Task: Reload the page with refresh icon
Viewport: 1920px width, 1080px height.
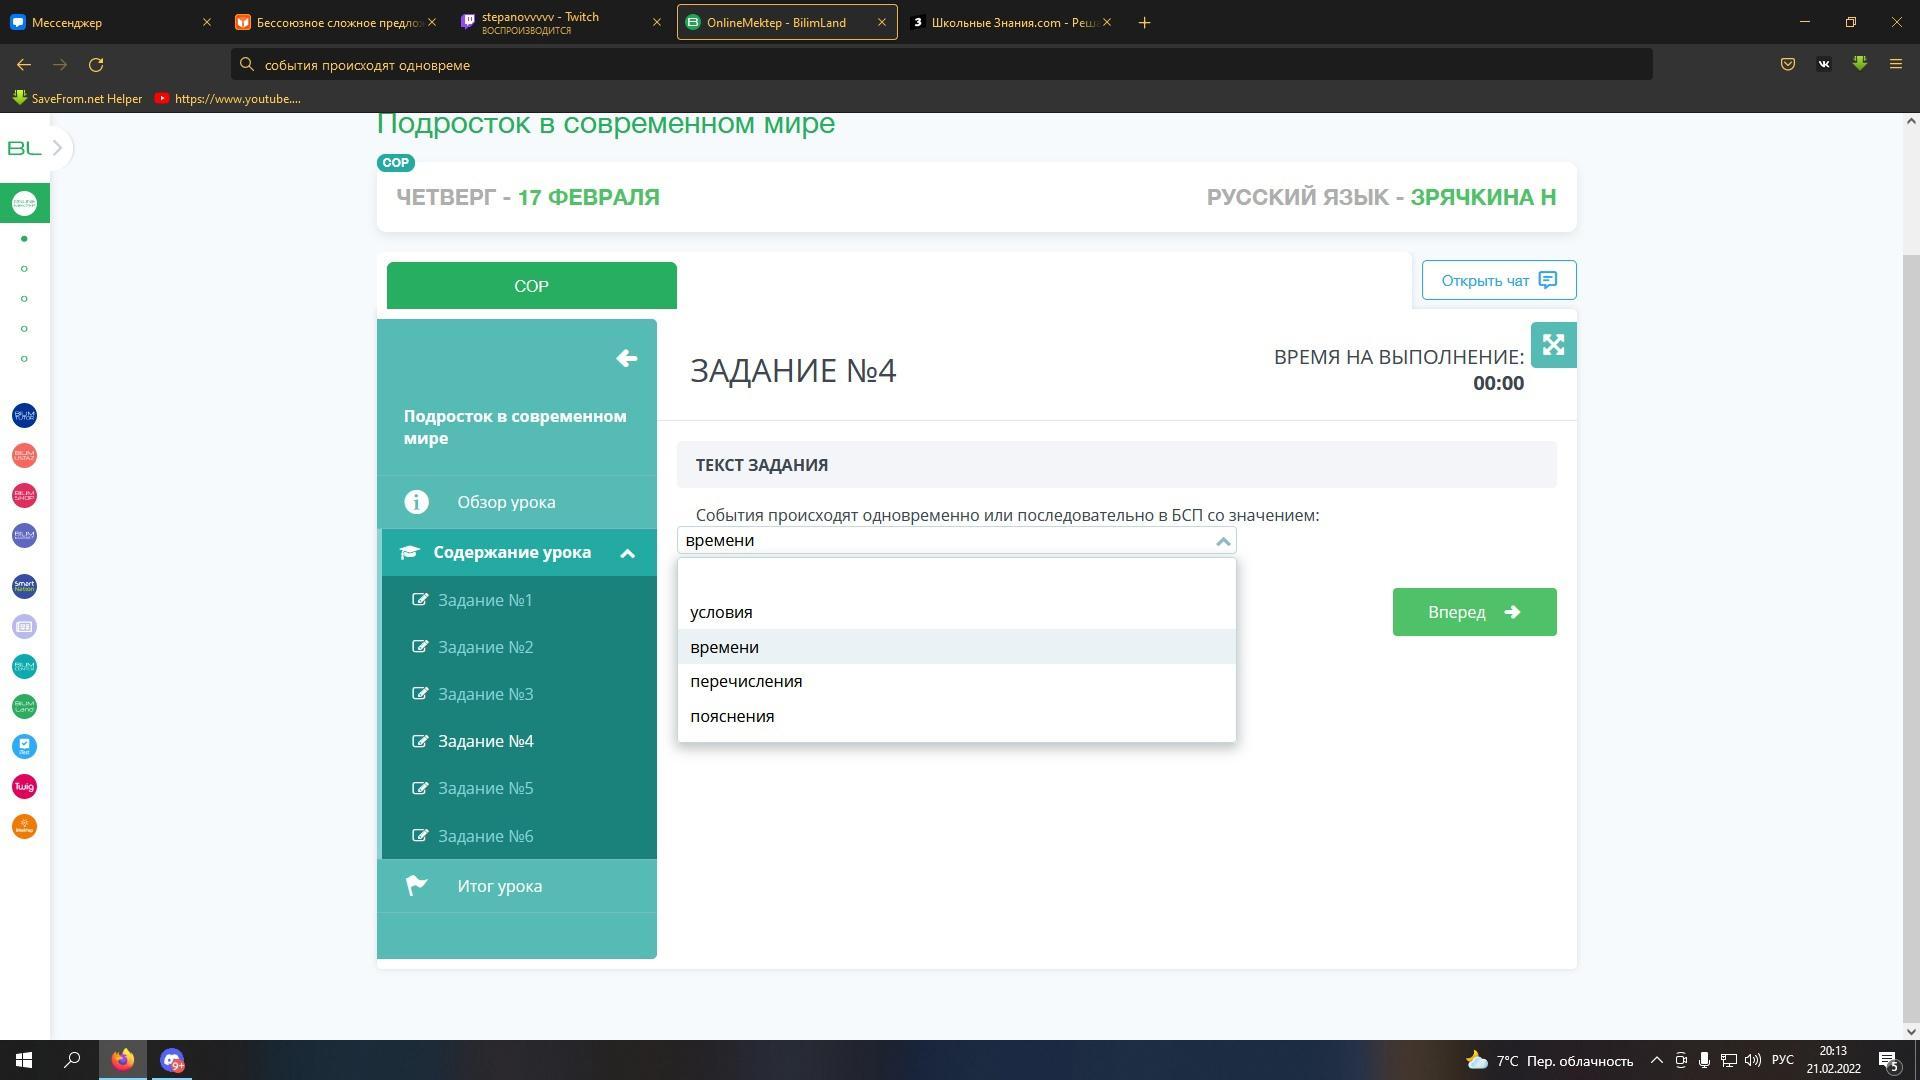Action: [x=96, y=65]
